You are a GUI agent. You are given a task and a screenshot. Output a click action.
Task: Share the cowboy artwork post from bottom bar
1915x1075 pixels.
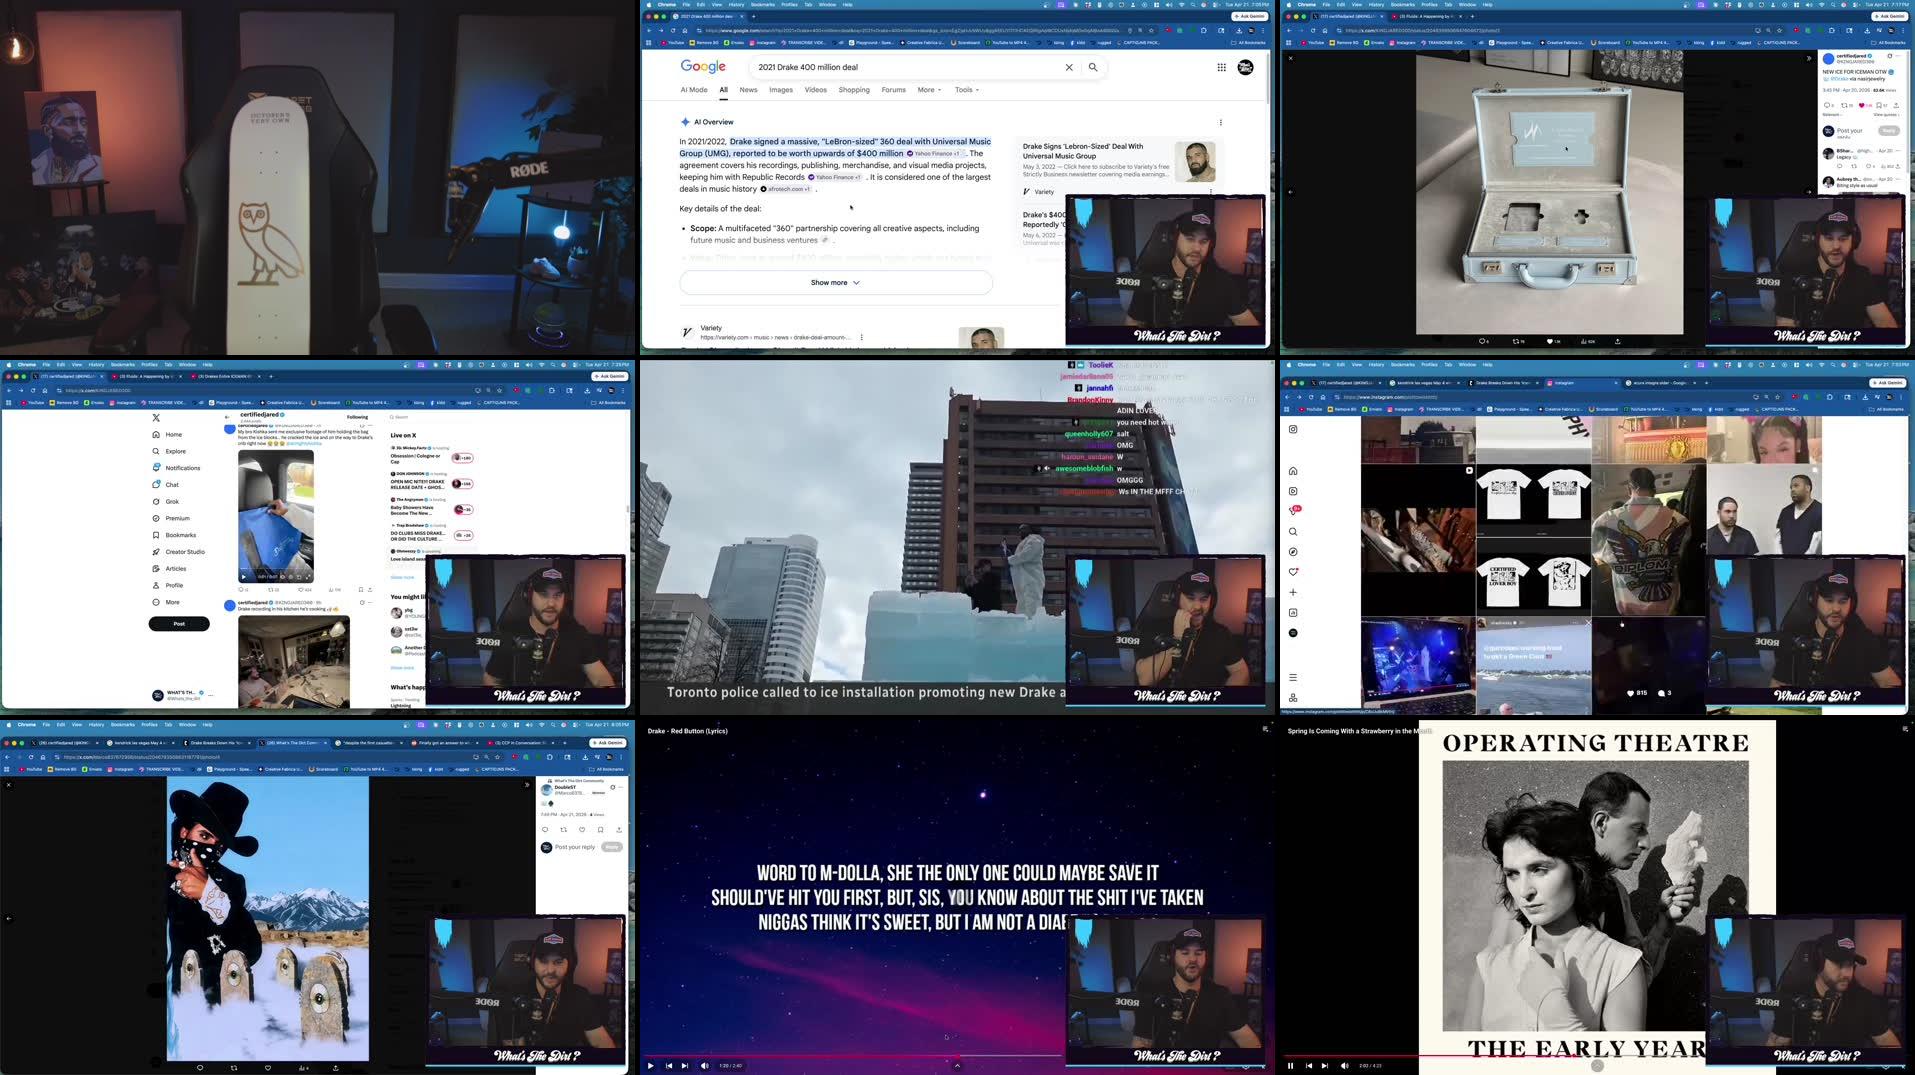[335, 1067]
